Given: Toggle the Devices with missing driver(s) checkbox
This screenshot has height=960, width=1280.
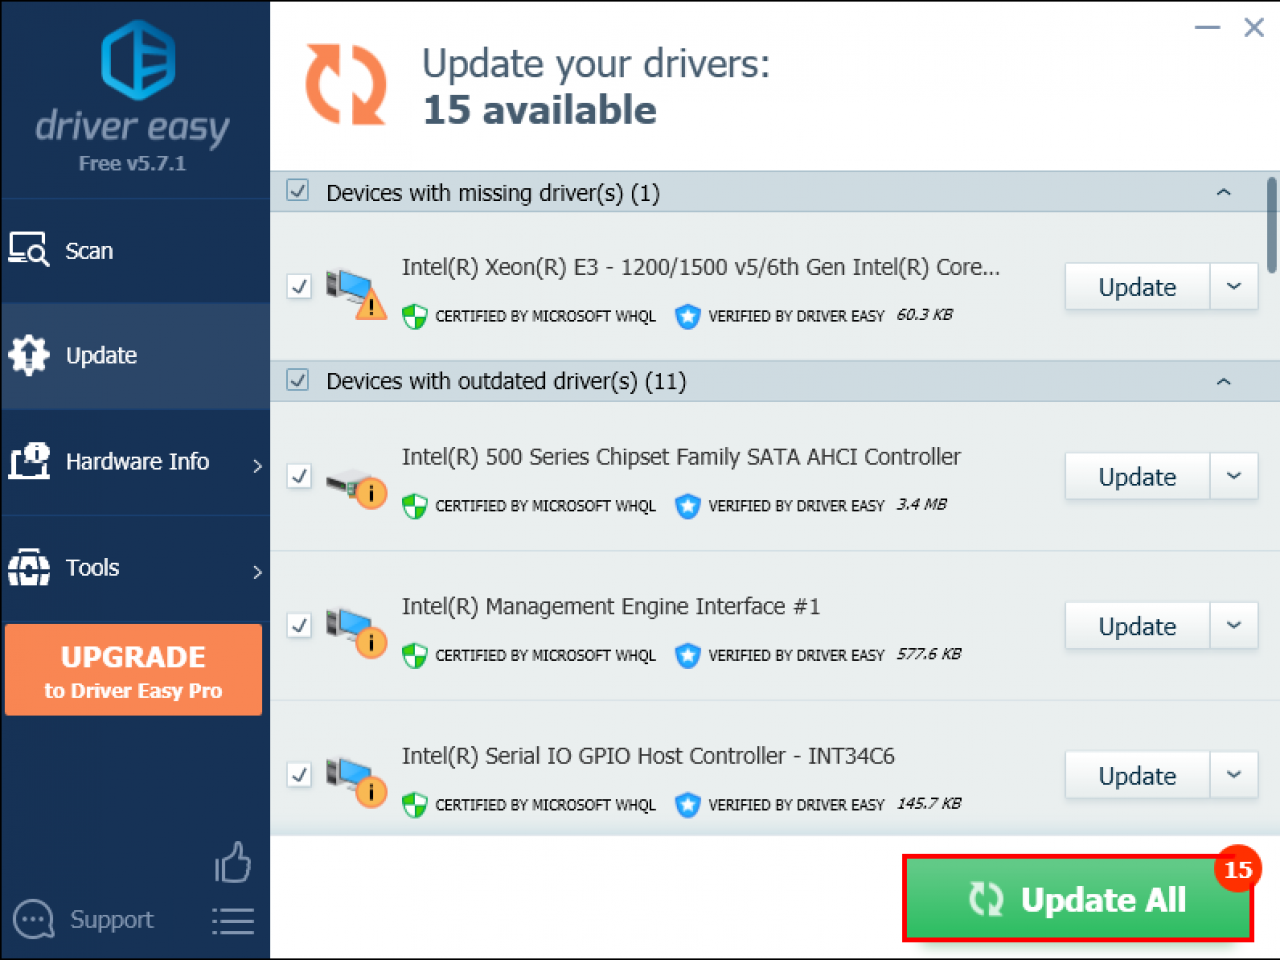Looking at the screenshot, I should point(297,190).
